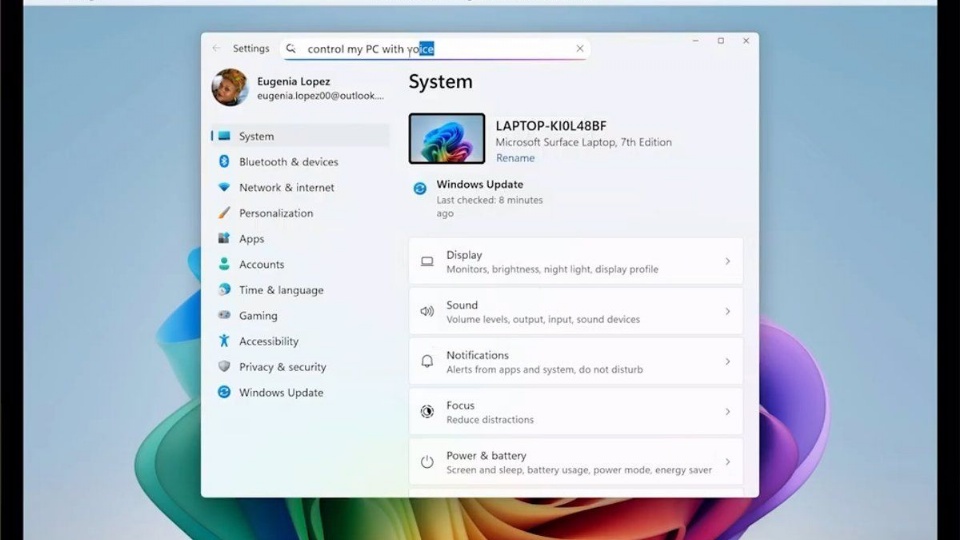
Task: Click the Gaming controller icon
Action: (224, 315)
